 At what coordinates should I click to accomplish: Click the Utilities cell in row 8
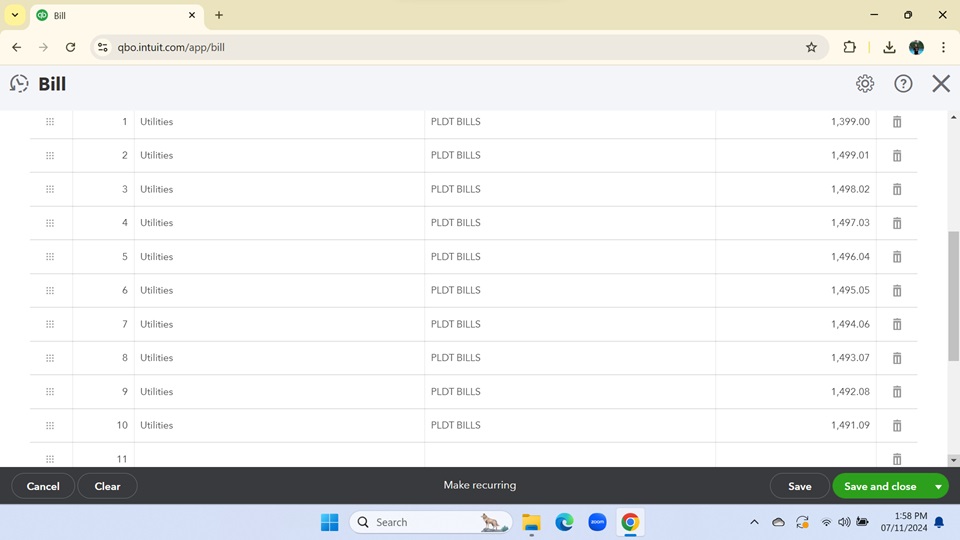[x=279, y=358]
